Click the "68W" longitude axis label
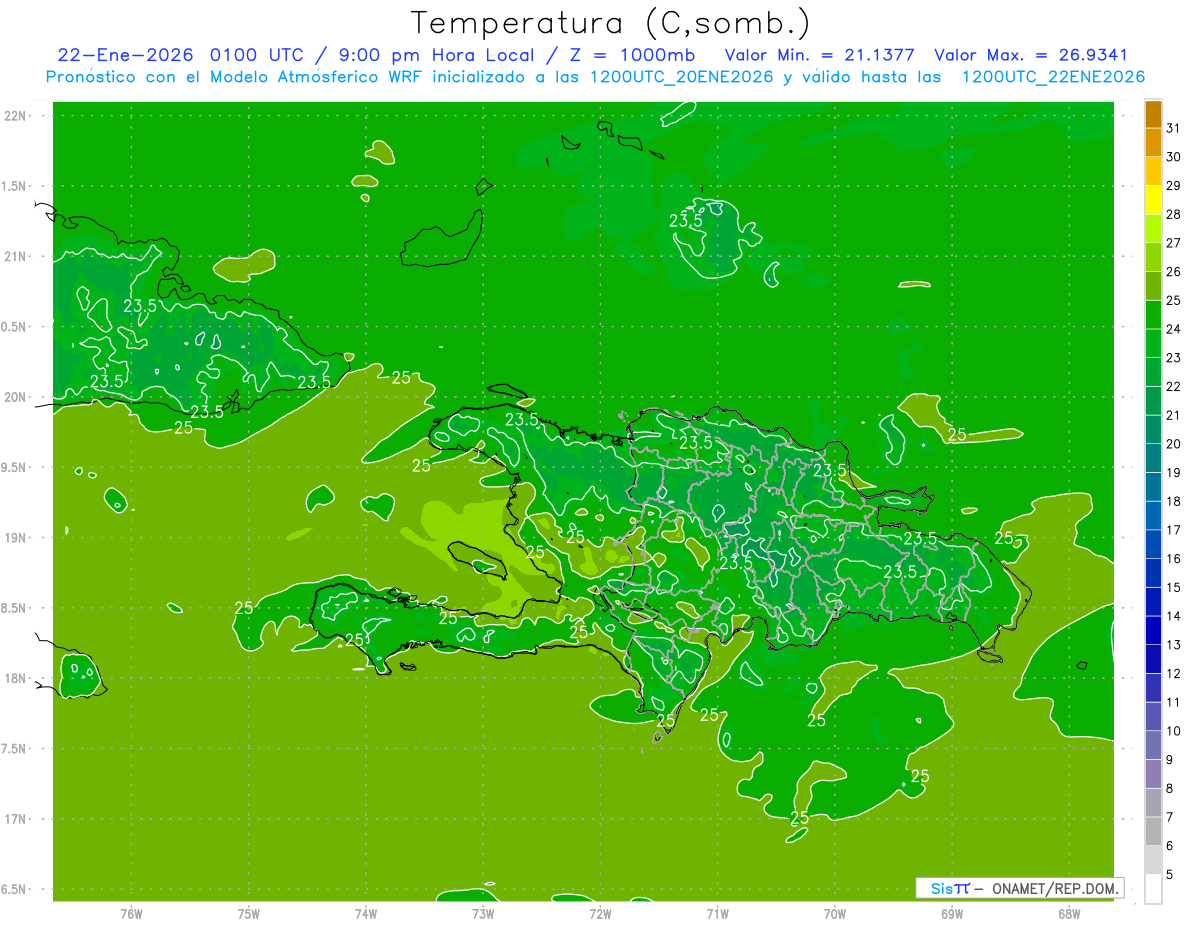This screenshot has width=1200, height=927. (x=1069, y=914)
